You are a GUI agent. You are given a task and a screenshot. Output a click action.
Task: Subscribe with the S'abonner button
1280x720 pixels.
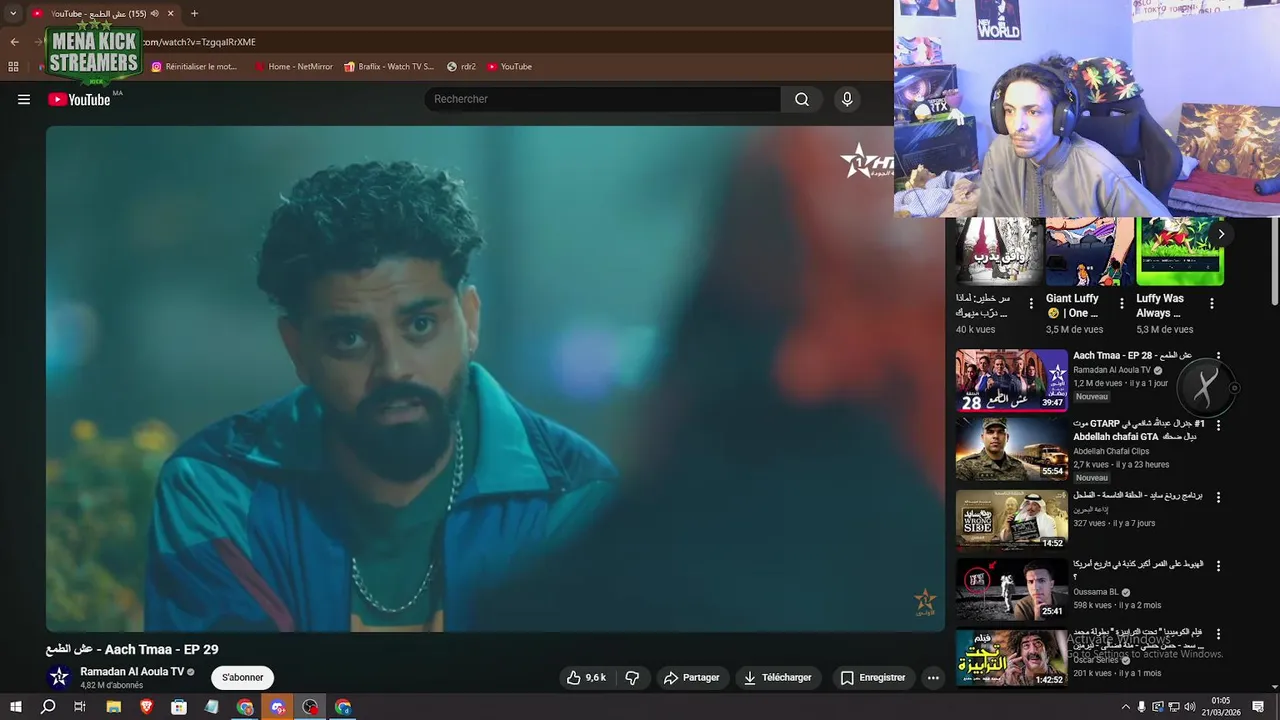(x=243, y=677)
